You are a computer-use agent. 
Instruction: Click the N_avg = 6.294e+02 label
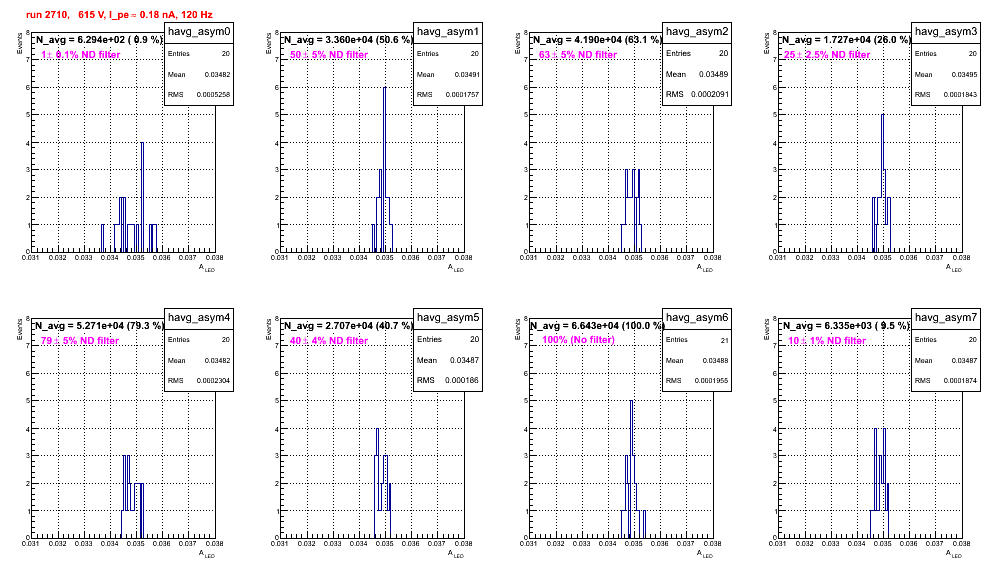pyautogui.click(x=98, y=40)
